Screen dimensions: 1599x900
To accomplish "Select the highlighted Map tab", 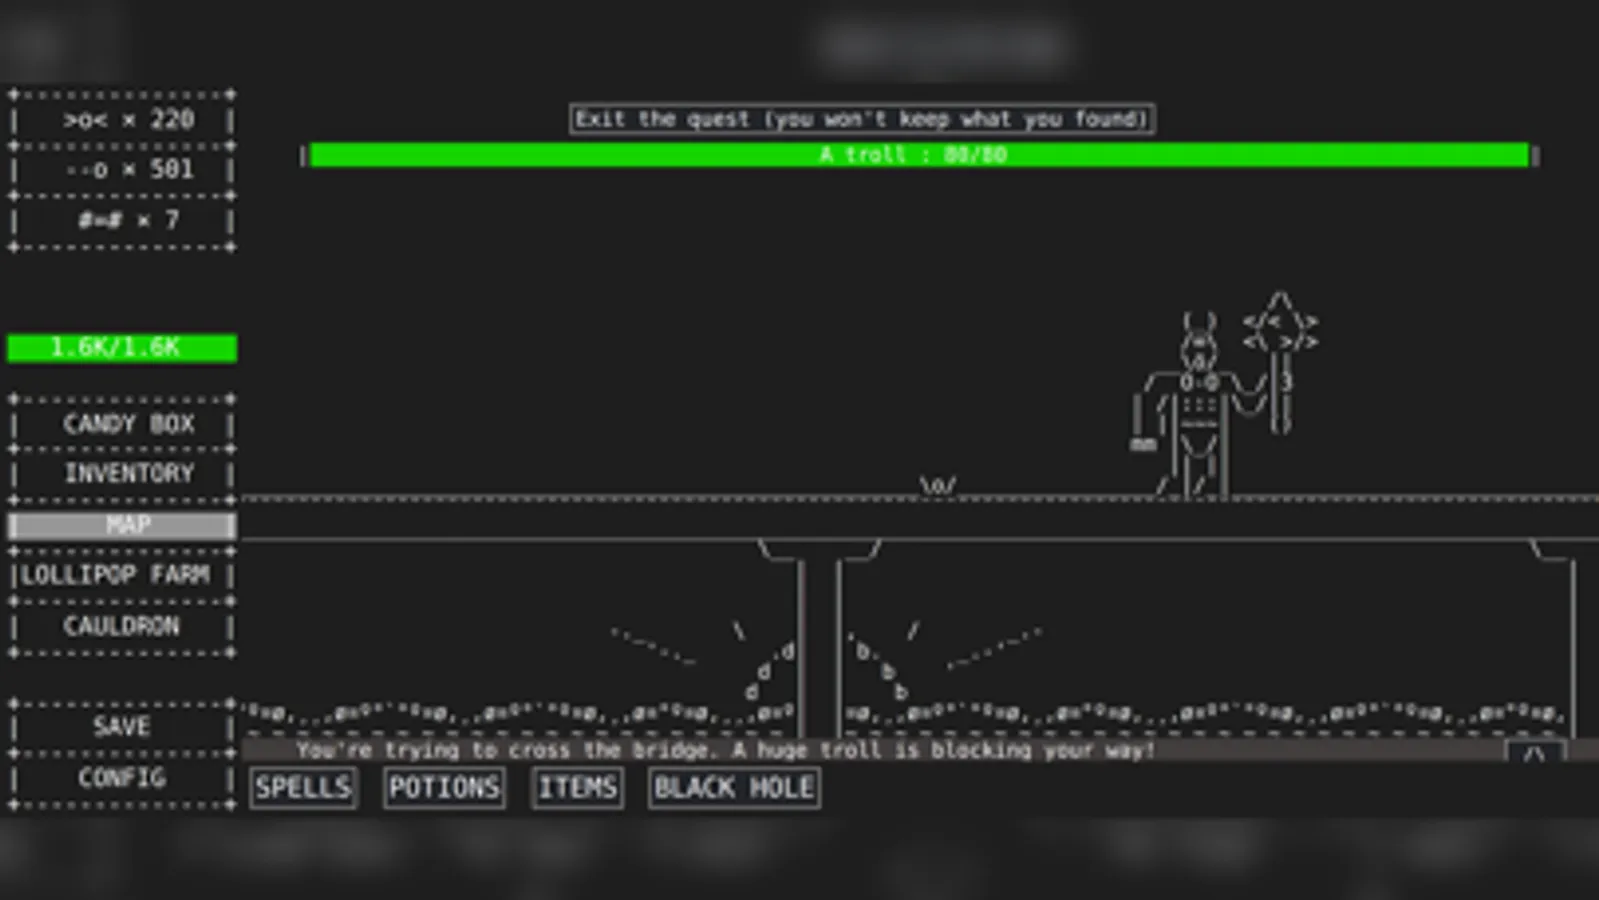I will pyautogui.click(x=122, y=525).
